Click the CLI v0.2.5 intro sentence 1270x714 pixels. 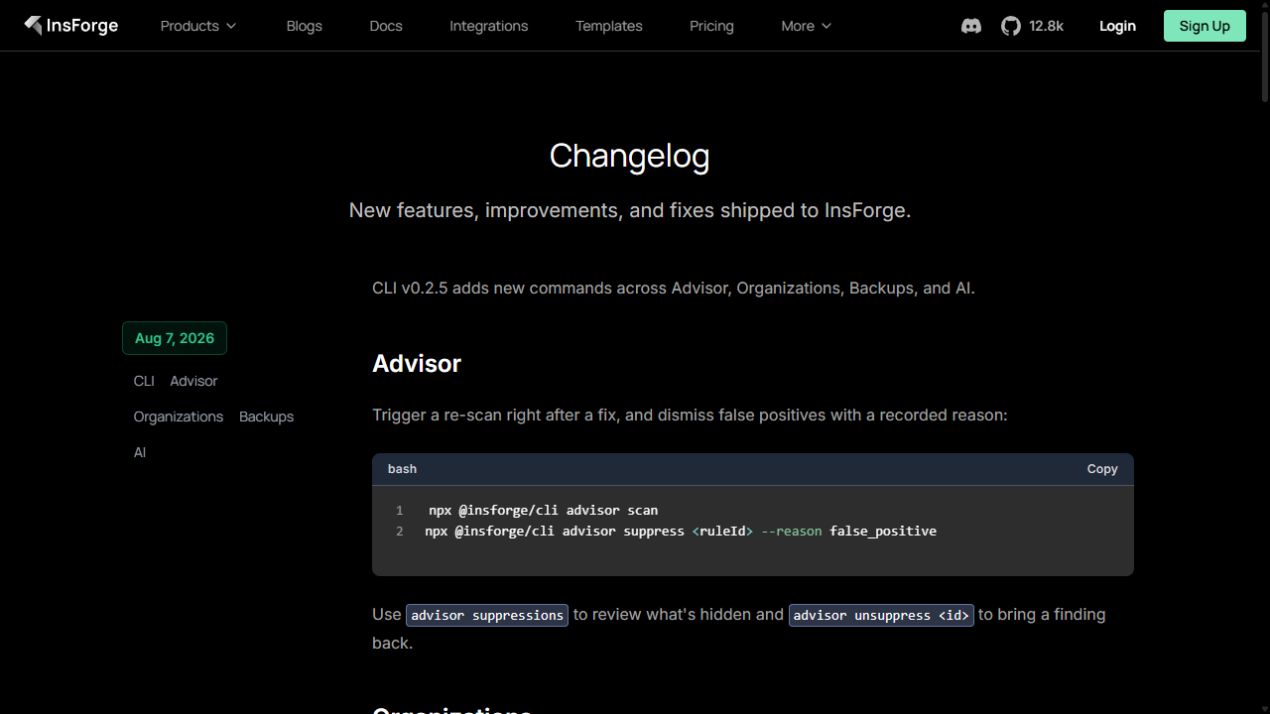pyautogui.click(x=673, y=288)
